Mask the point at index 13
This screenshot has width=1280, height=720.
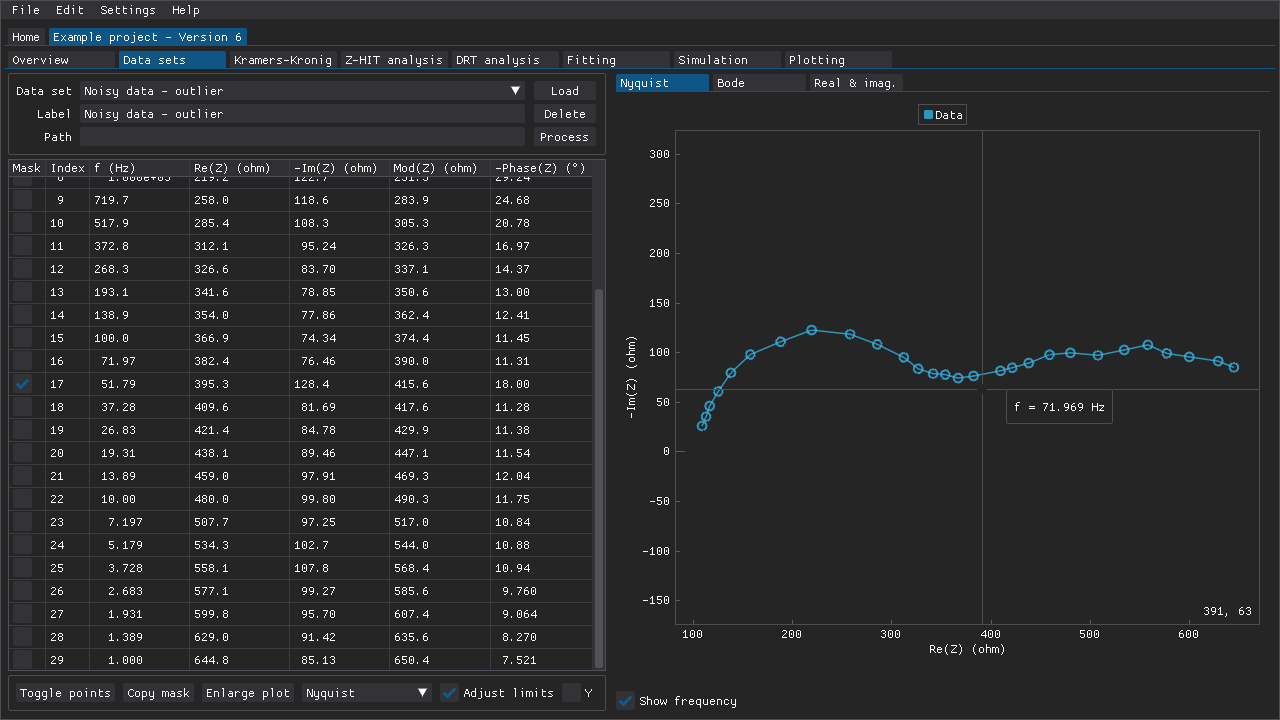23,292
